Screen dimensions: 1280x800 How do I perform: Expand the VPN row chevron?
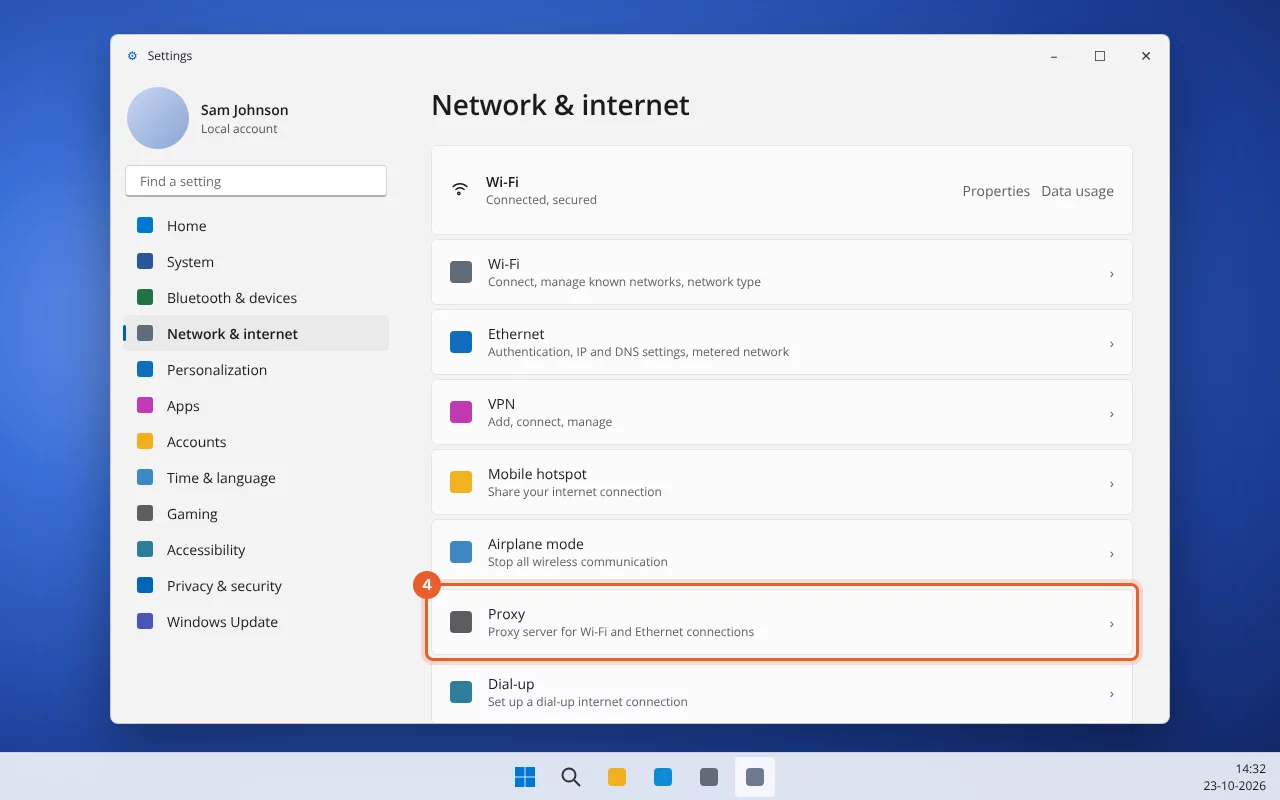pyautogui.click(x=1111, y=413)
